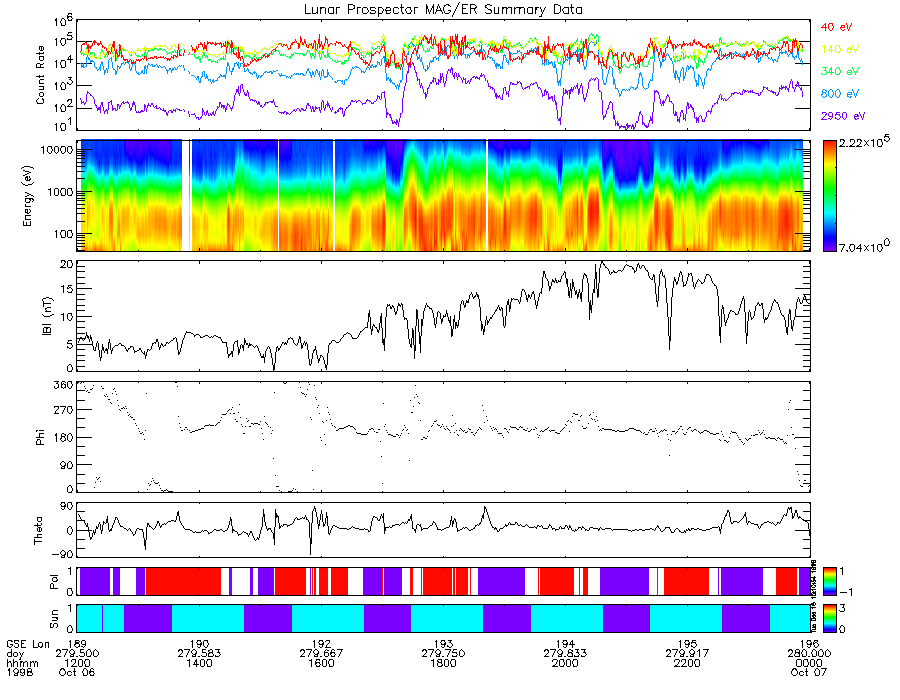Click the '0000' time tick label

809,663
